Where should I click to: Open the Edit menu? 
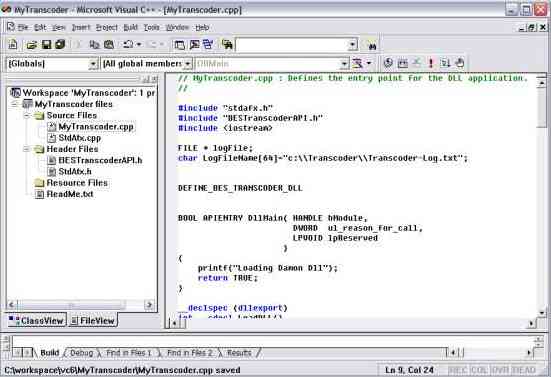click(x=40, y=27)
